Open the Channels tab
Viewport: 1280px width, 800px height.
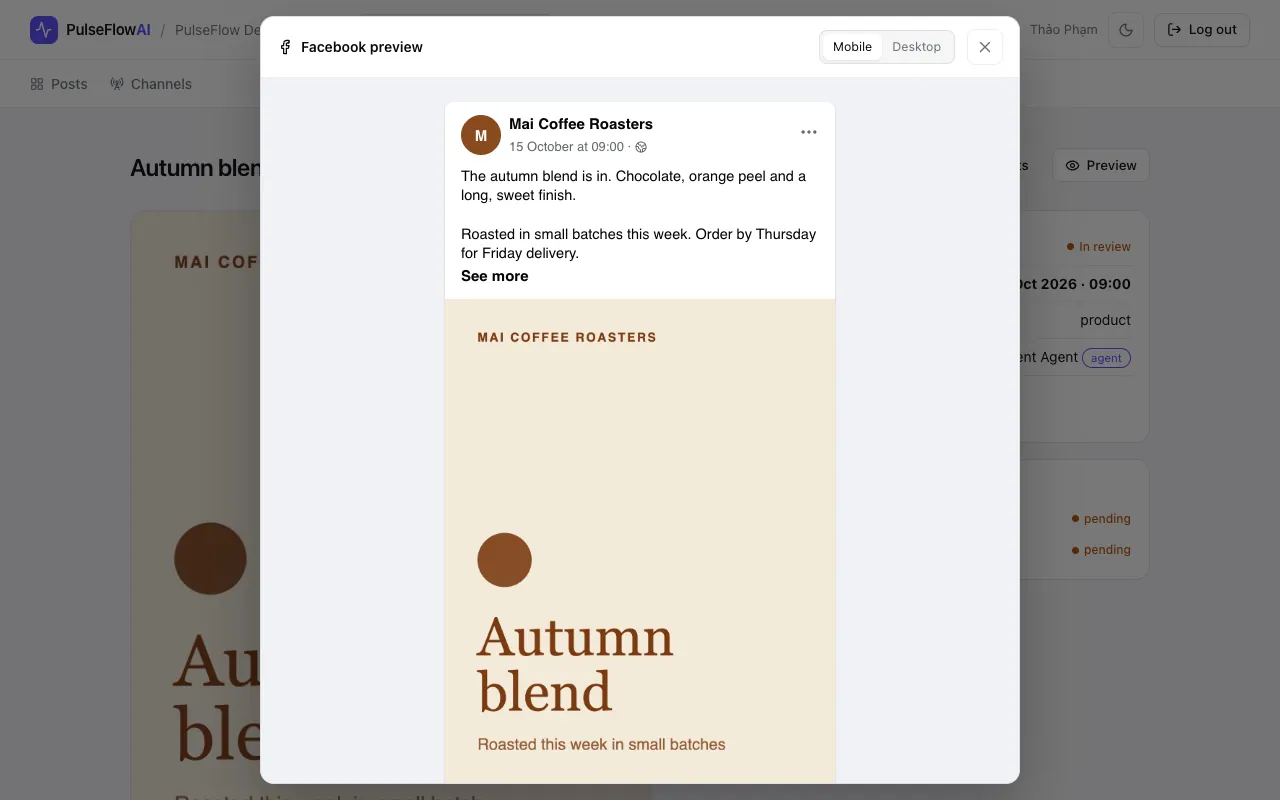tap(151, 84)
